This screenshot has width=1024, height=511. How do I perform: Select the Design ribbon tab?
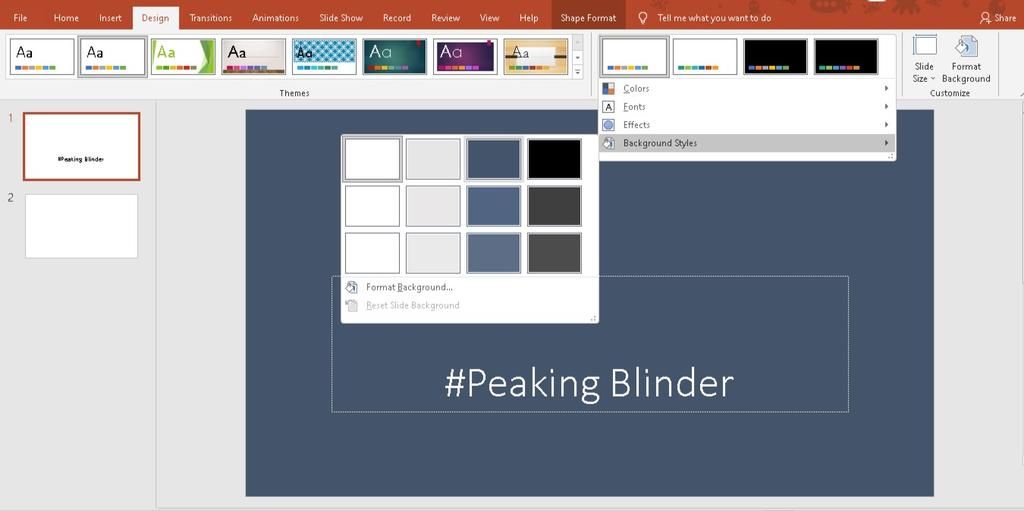click(x=155, y=18)
